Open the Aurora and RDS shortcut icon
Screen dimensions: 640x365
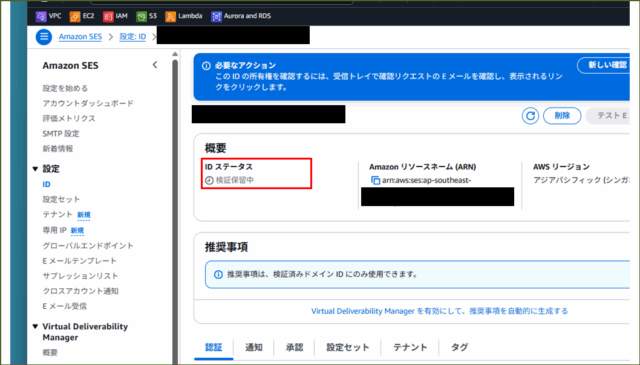point(216,16)
